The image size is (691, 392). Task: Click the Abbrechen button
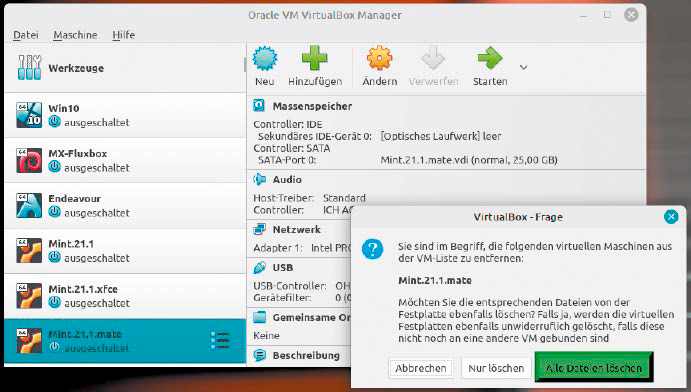(x=421, y=368)
